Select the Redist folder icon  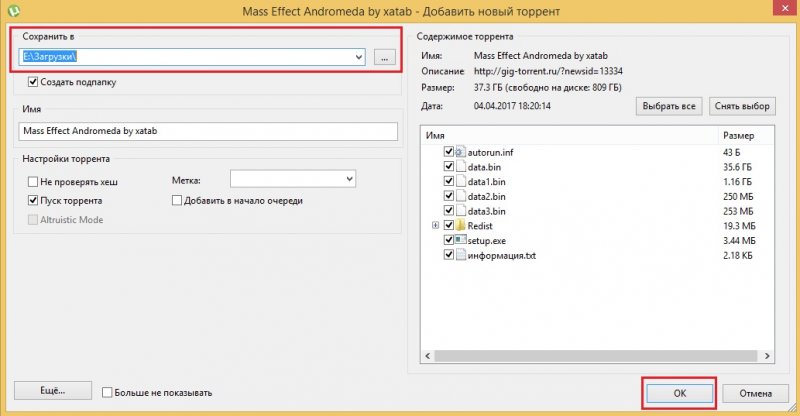(461, 226)
